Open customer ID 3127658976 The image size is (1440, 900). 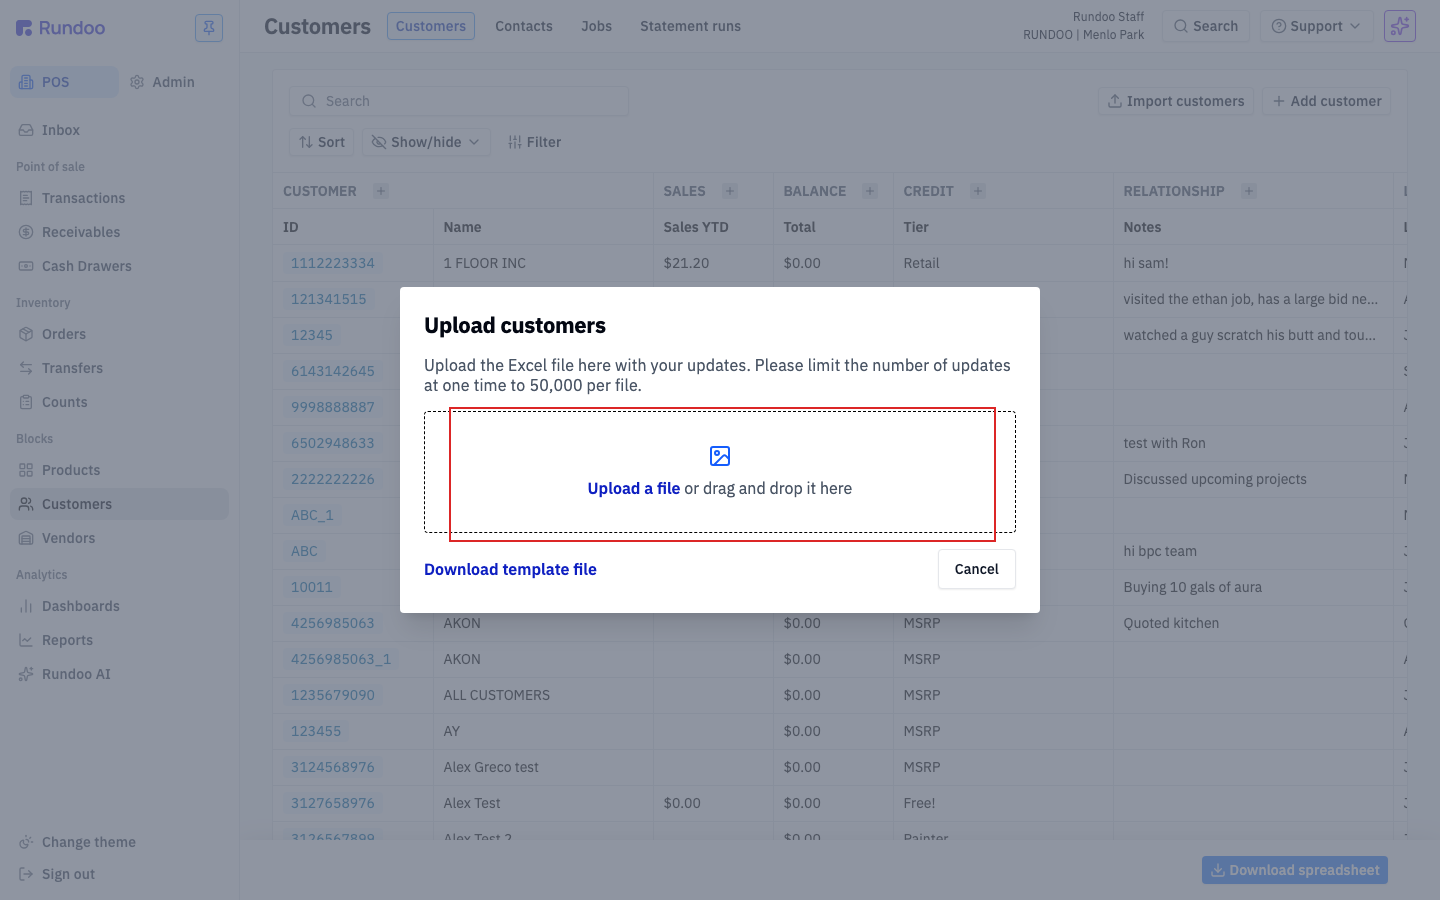[x=333, y=803]
